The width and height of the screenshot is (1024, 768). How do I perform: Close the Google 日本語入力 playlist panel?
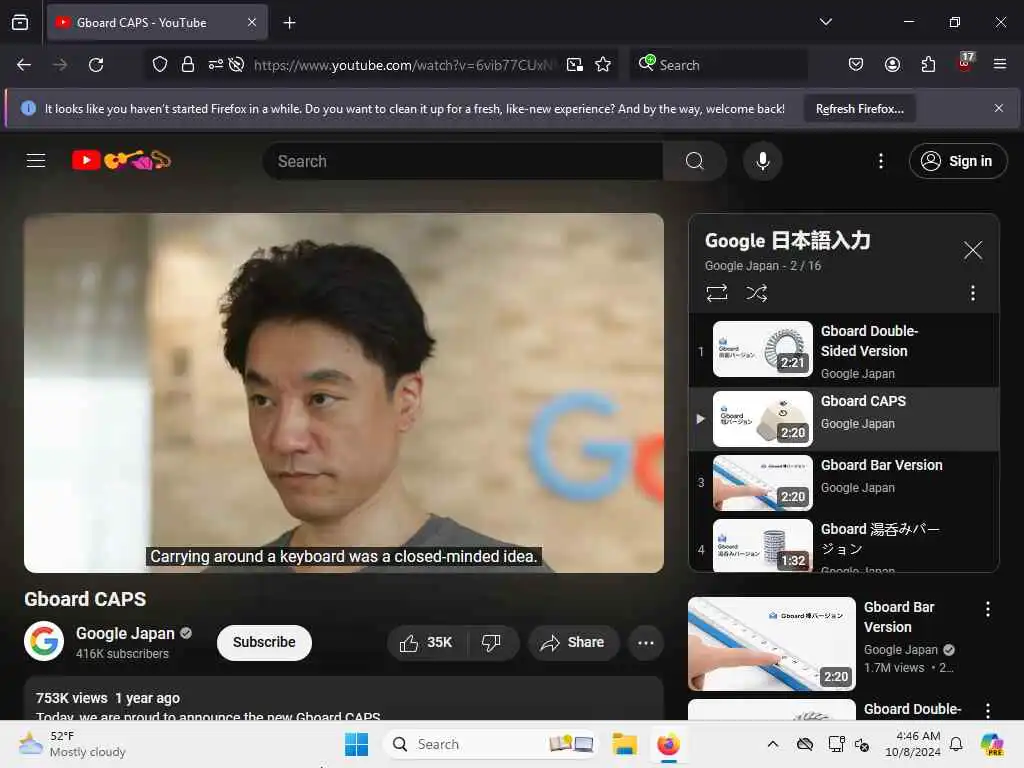tap(972, 250)
